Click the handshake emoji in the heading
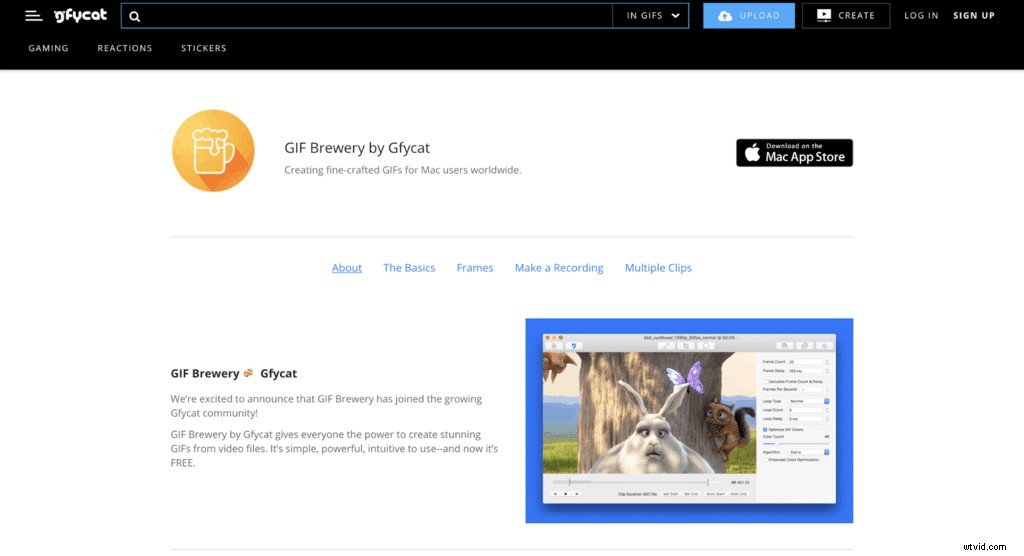 [x=248, y=373]
